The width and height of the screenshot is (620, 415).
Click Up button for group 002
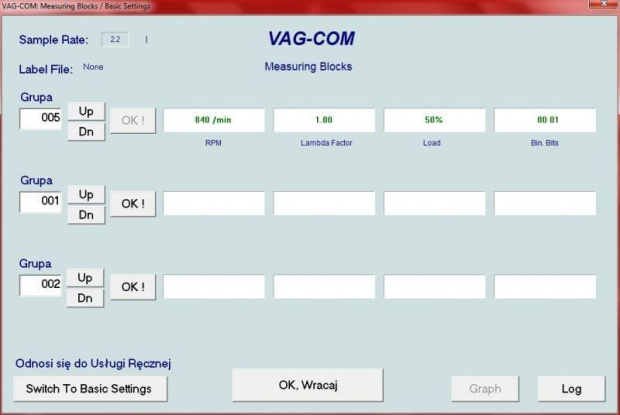pos(85,278)
